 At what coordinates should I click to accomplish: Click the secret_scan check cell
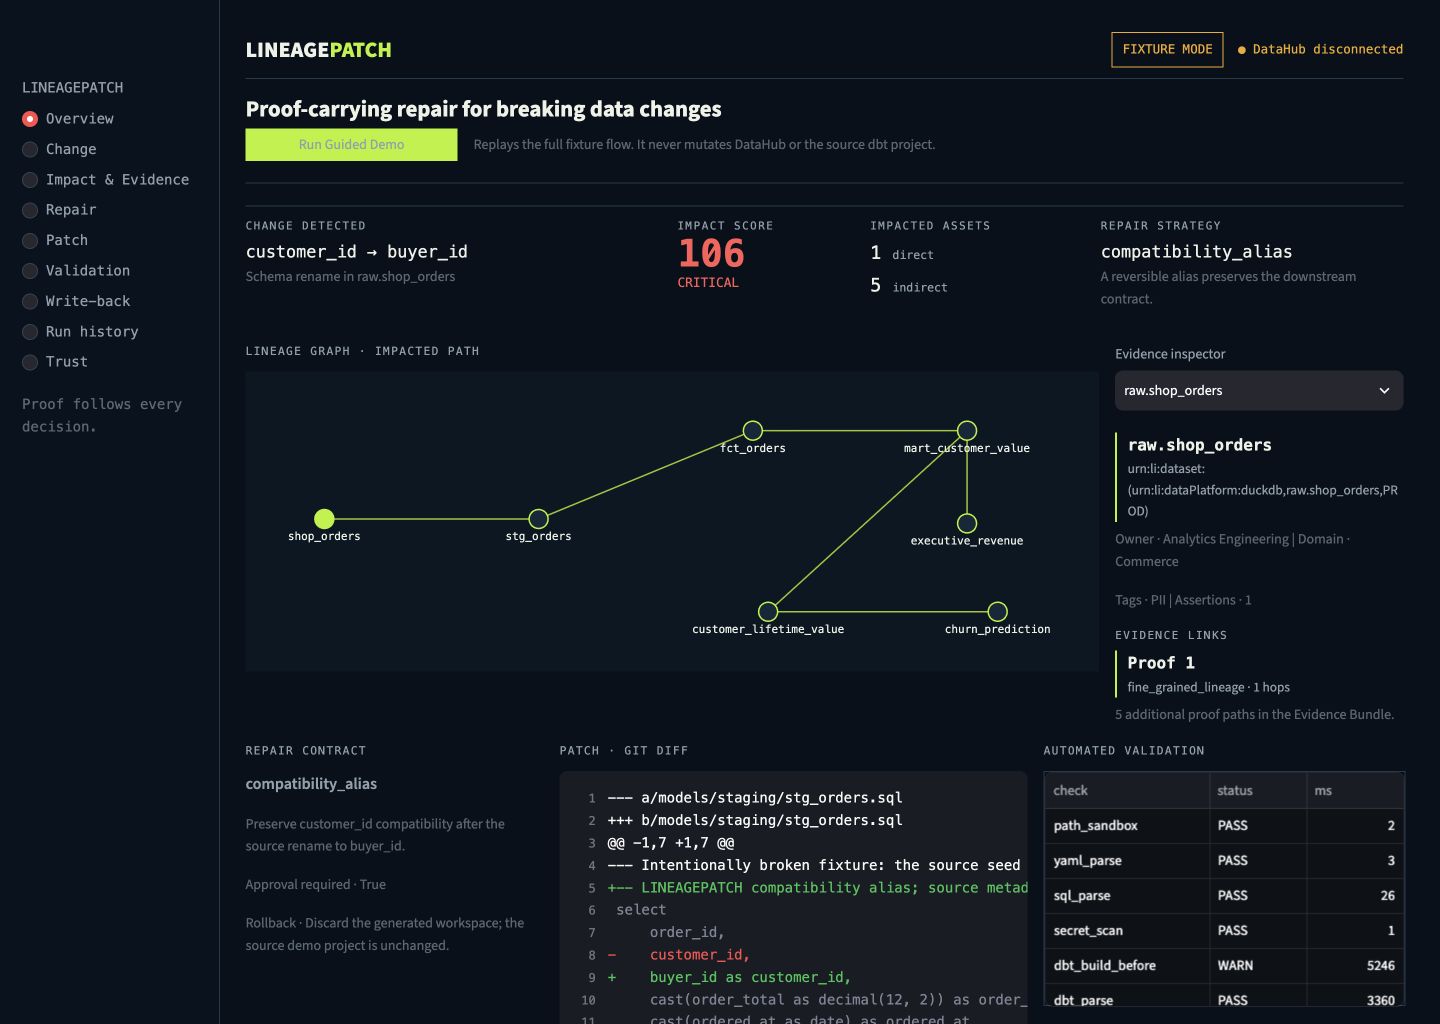tap(1126, 930)
